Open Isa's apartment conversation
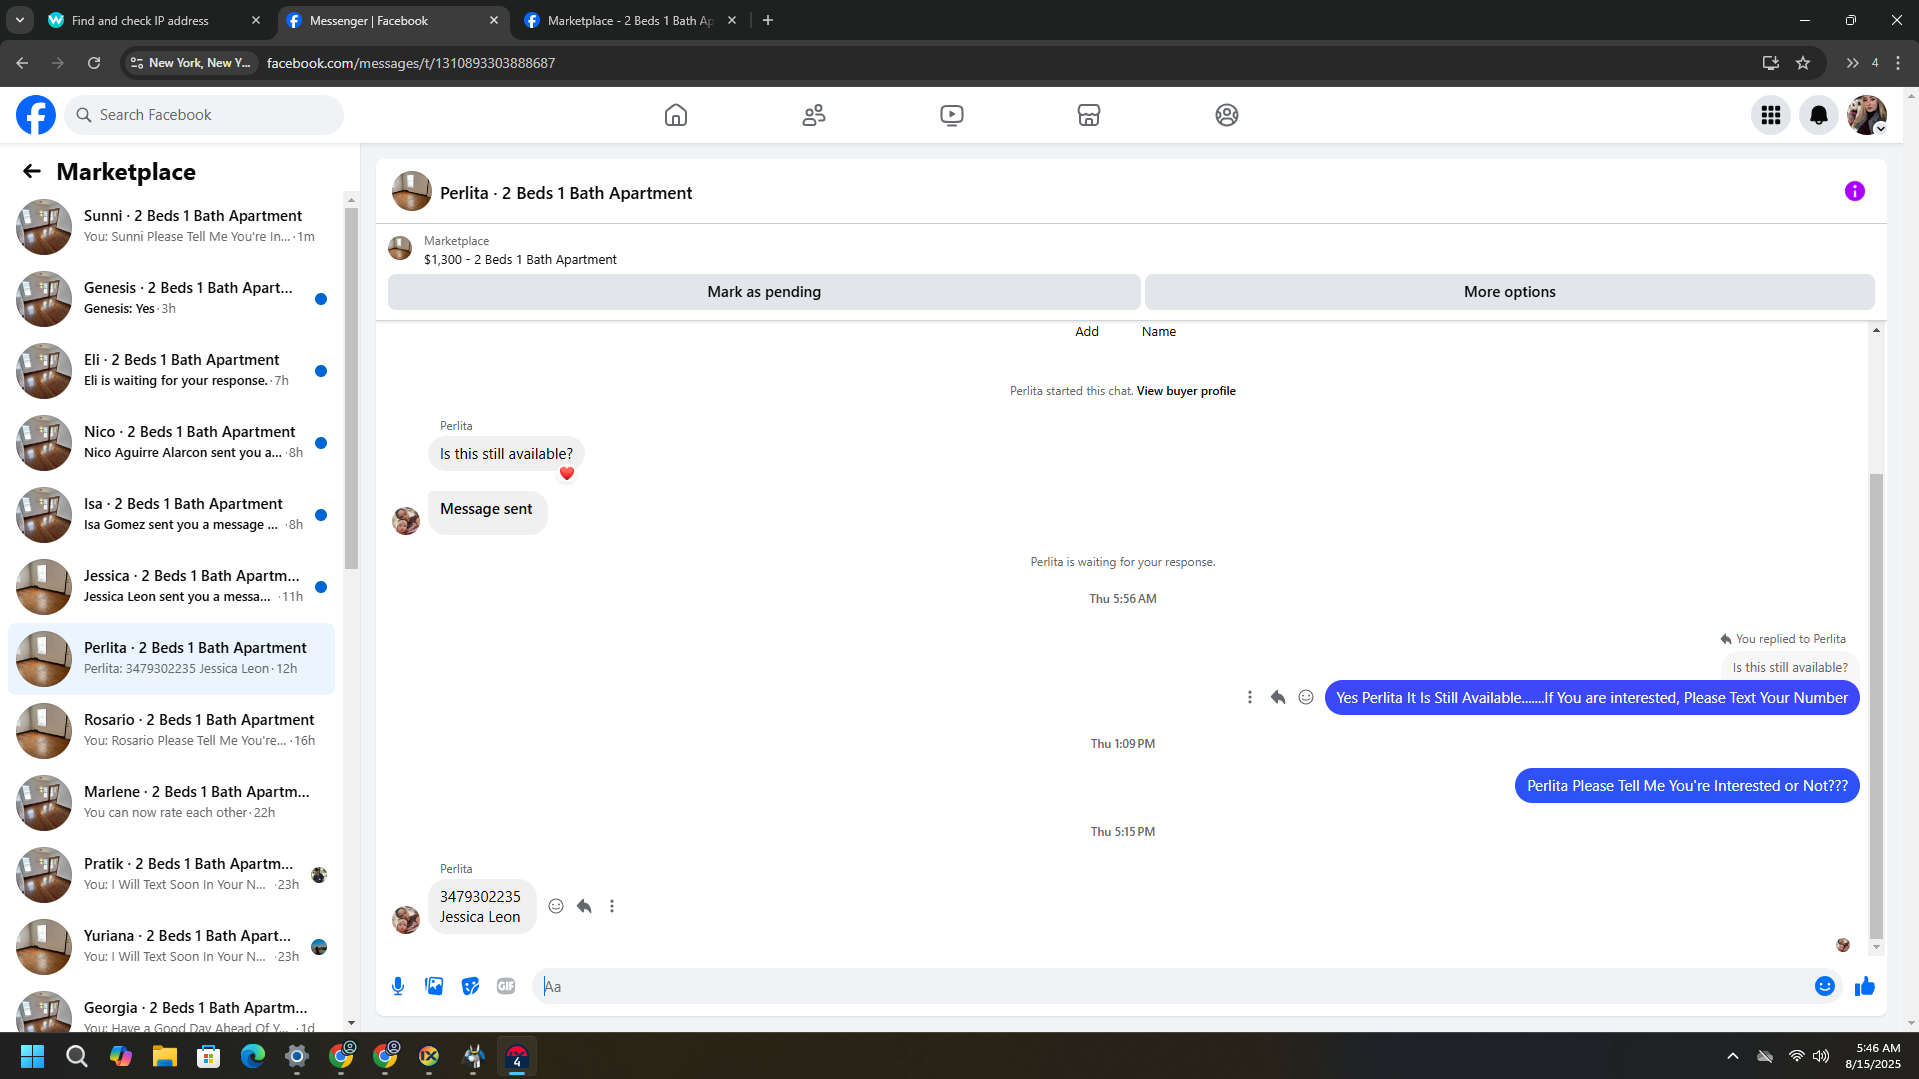Screen dimensions: 1919x1079 pos(171,514)
